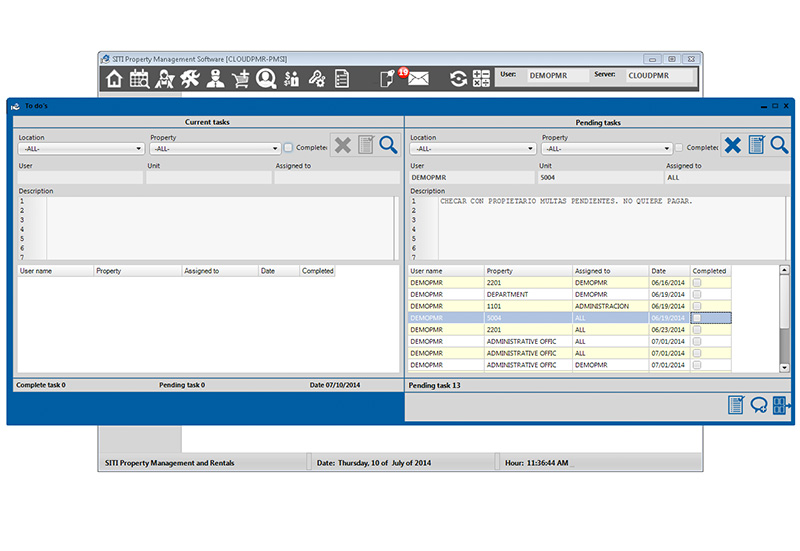The image size is (800, 551).
Task: Open the Home icon in main toolbar
Action: click(114, 79)
